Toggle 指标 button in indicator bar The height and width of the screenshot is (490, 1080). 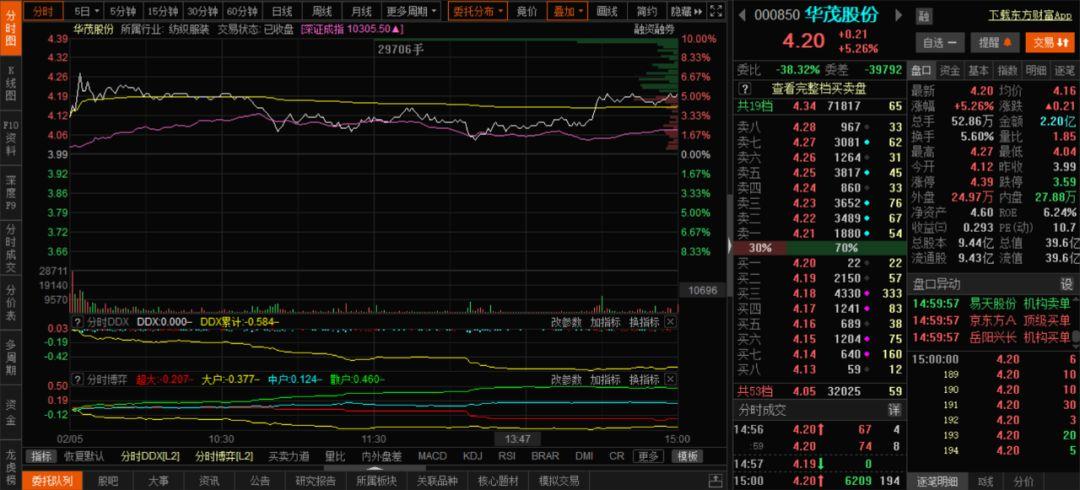click(x=41, y=456)
